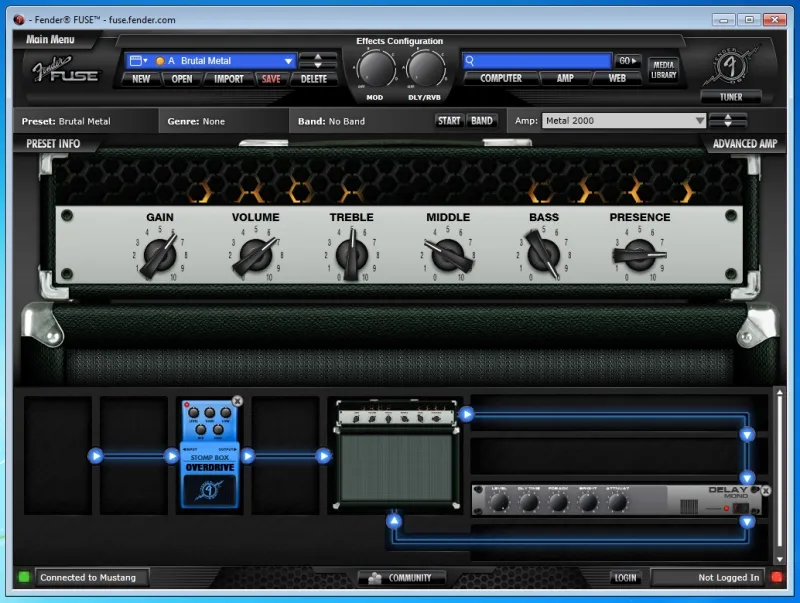Click the COMMUNITY button

(402, 578)
